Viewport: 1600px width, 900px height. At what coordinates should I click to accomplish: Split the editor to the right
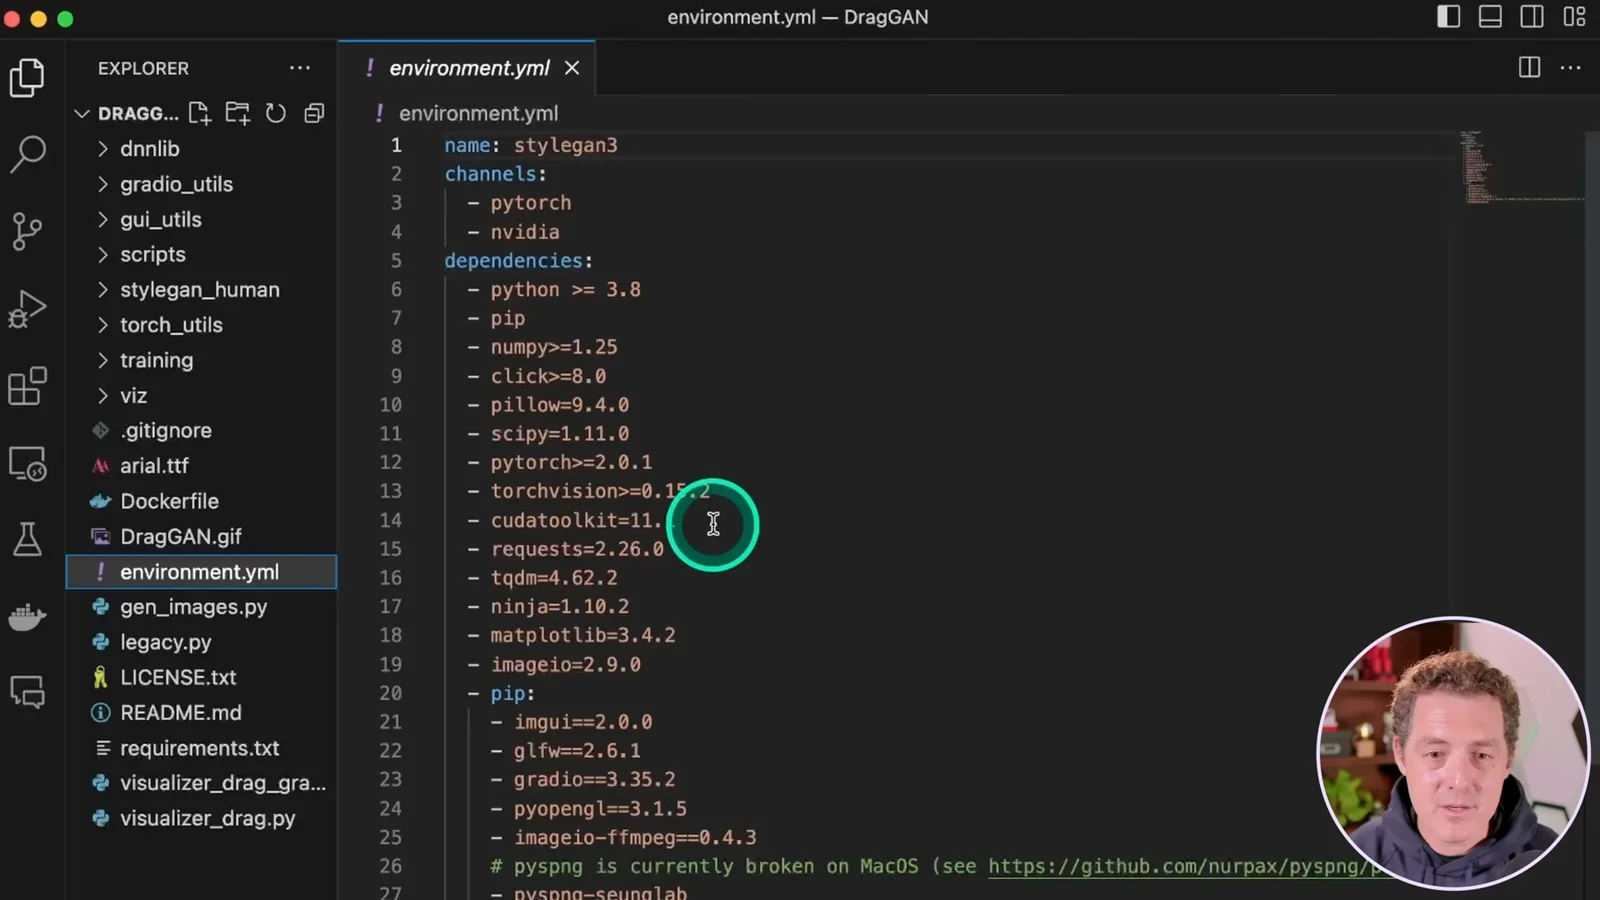(1529, 67)
